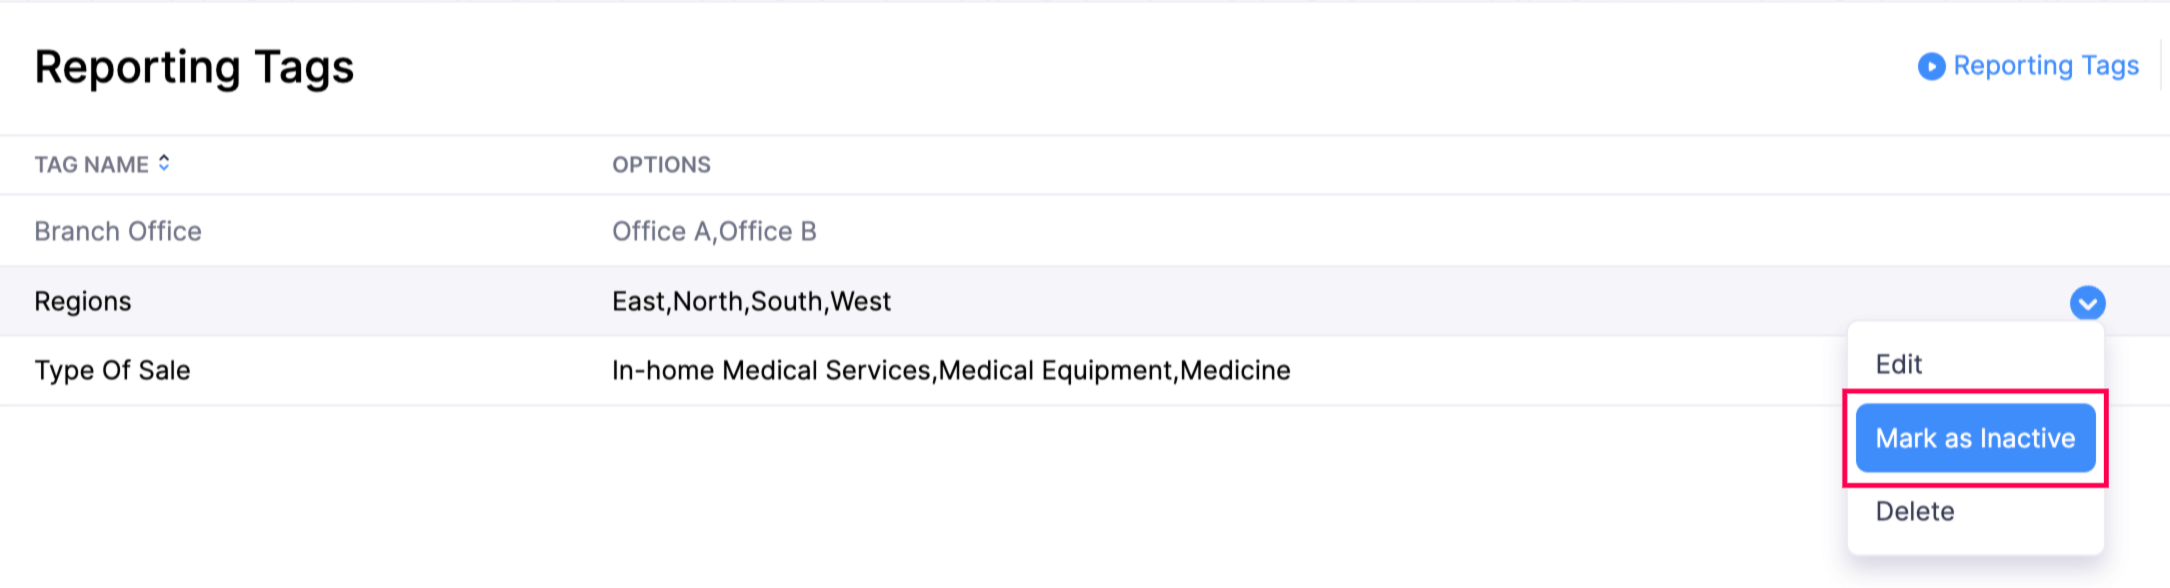Click the East,North,South,West options cell
The image size is (2170, 588).
pos(750,301)
